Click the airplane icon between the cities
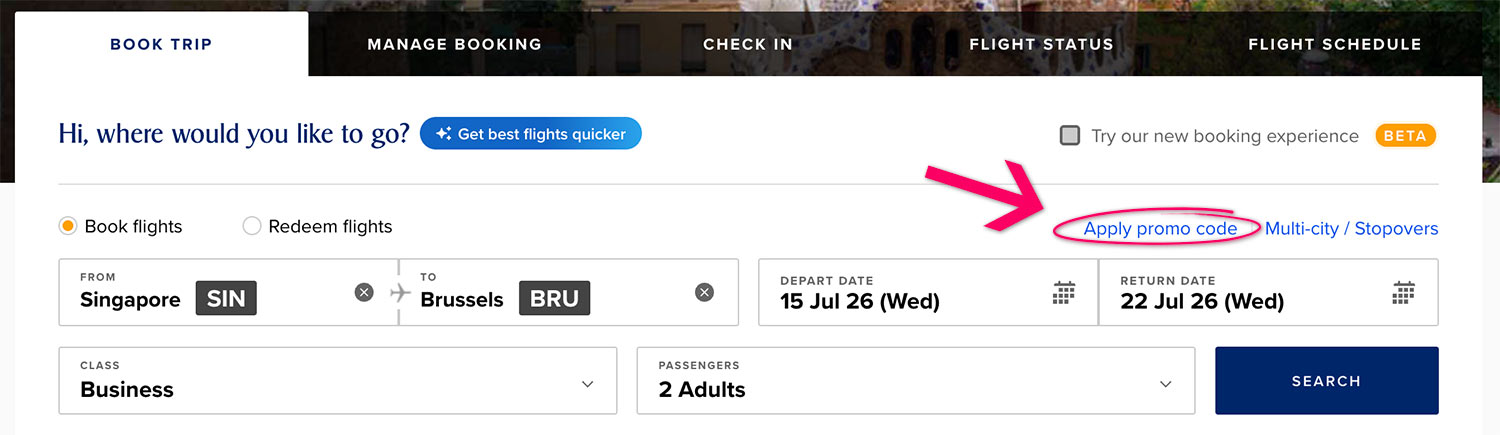 click(400, 292)
